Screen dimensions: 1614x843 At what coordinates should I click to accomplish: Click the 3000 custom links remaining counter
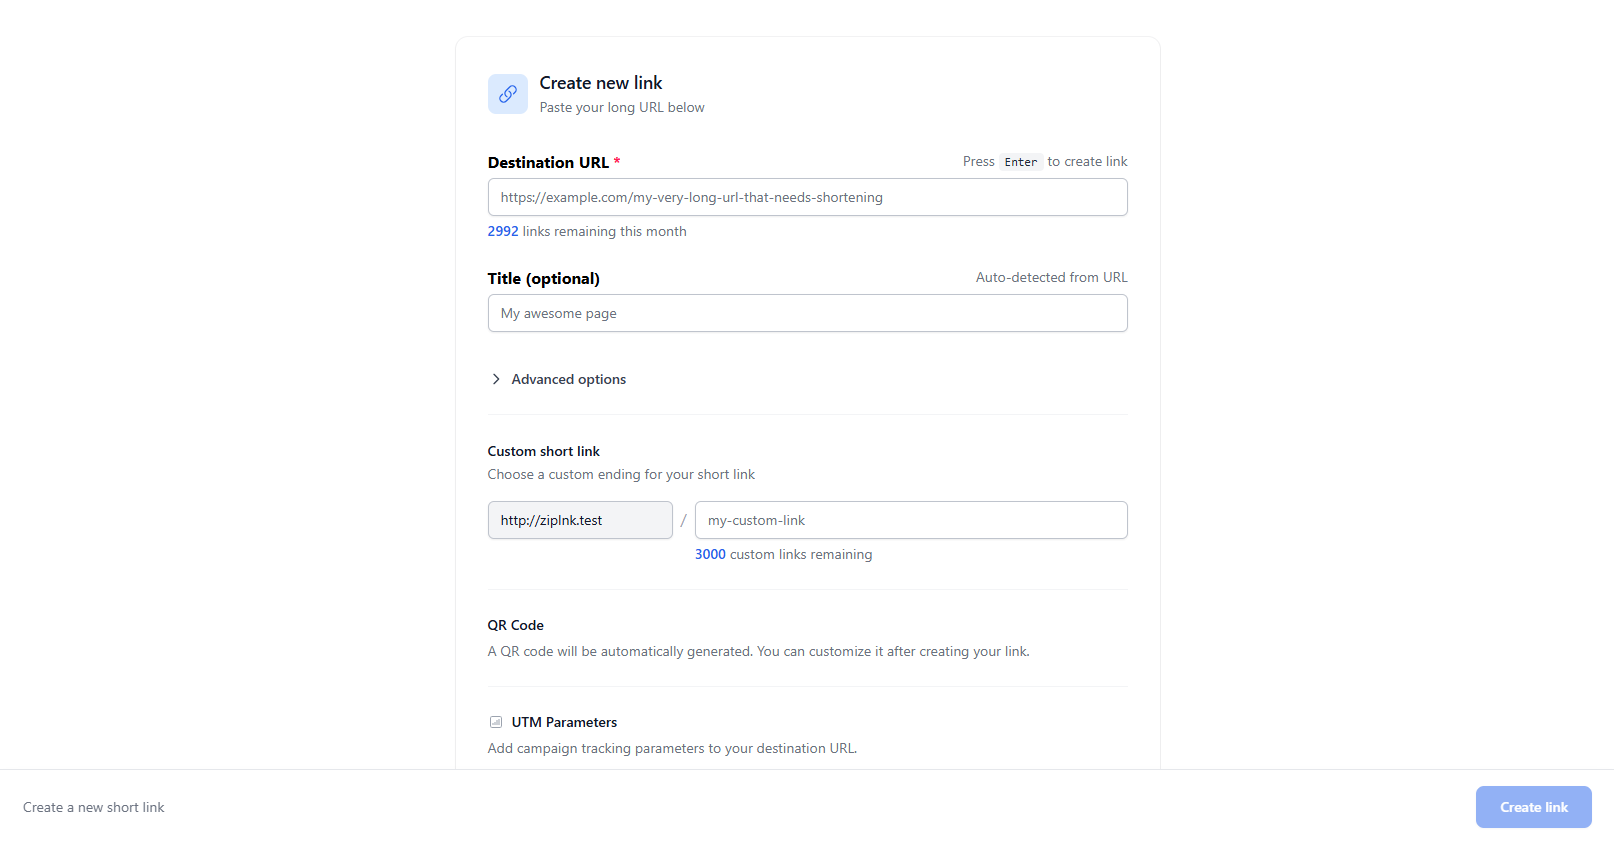(x=710, y=554)
